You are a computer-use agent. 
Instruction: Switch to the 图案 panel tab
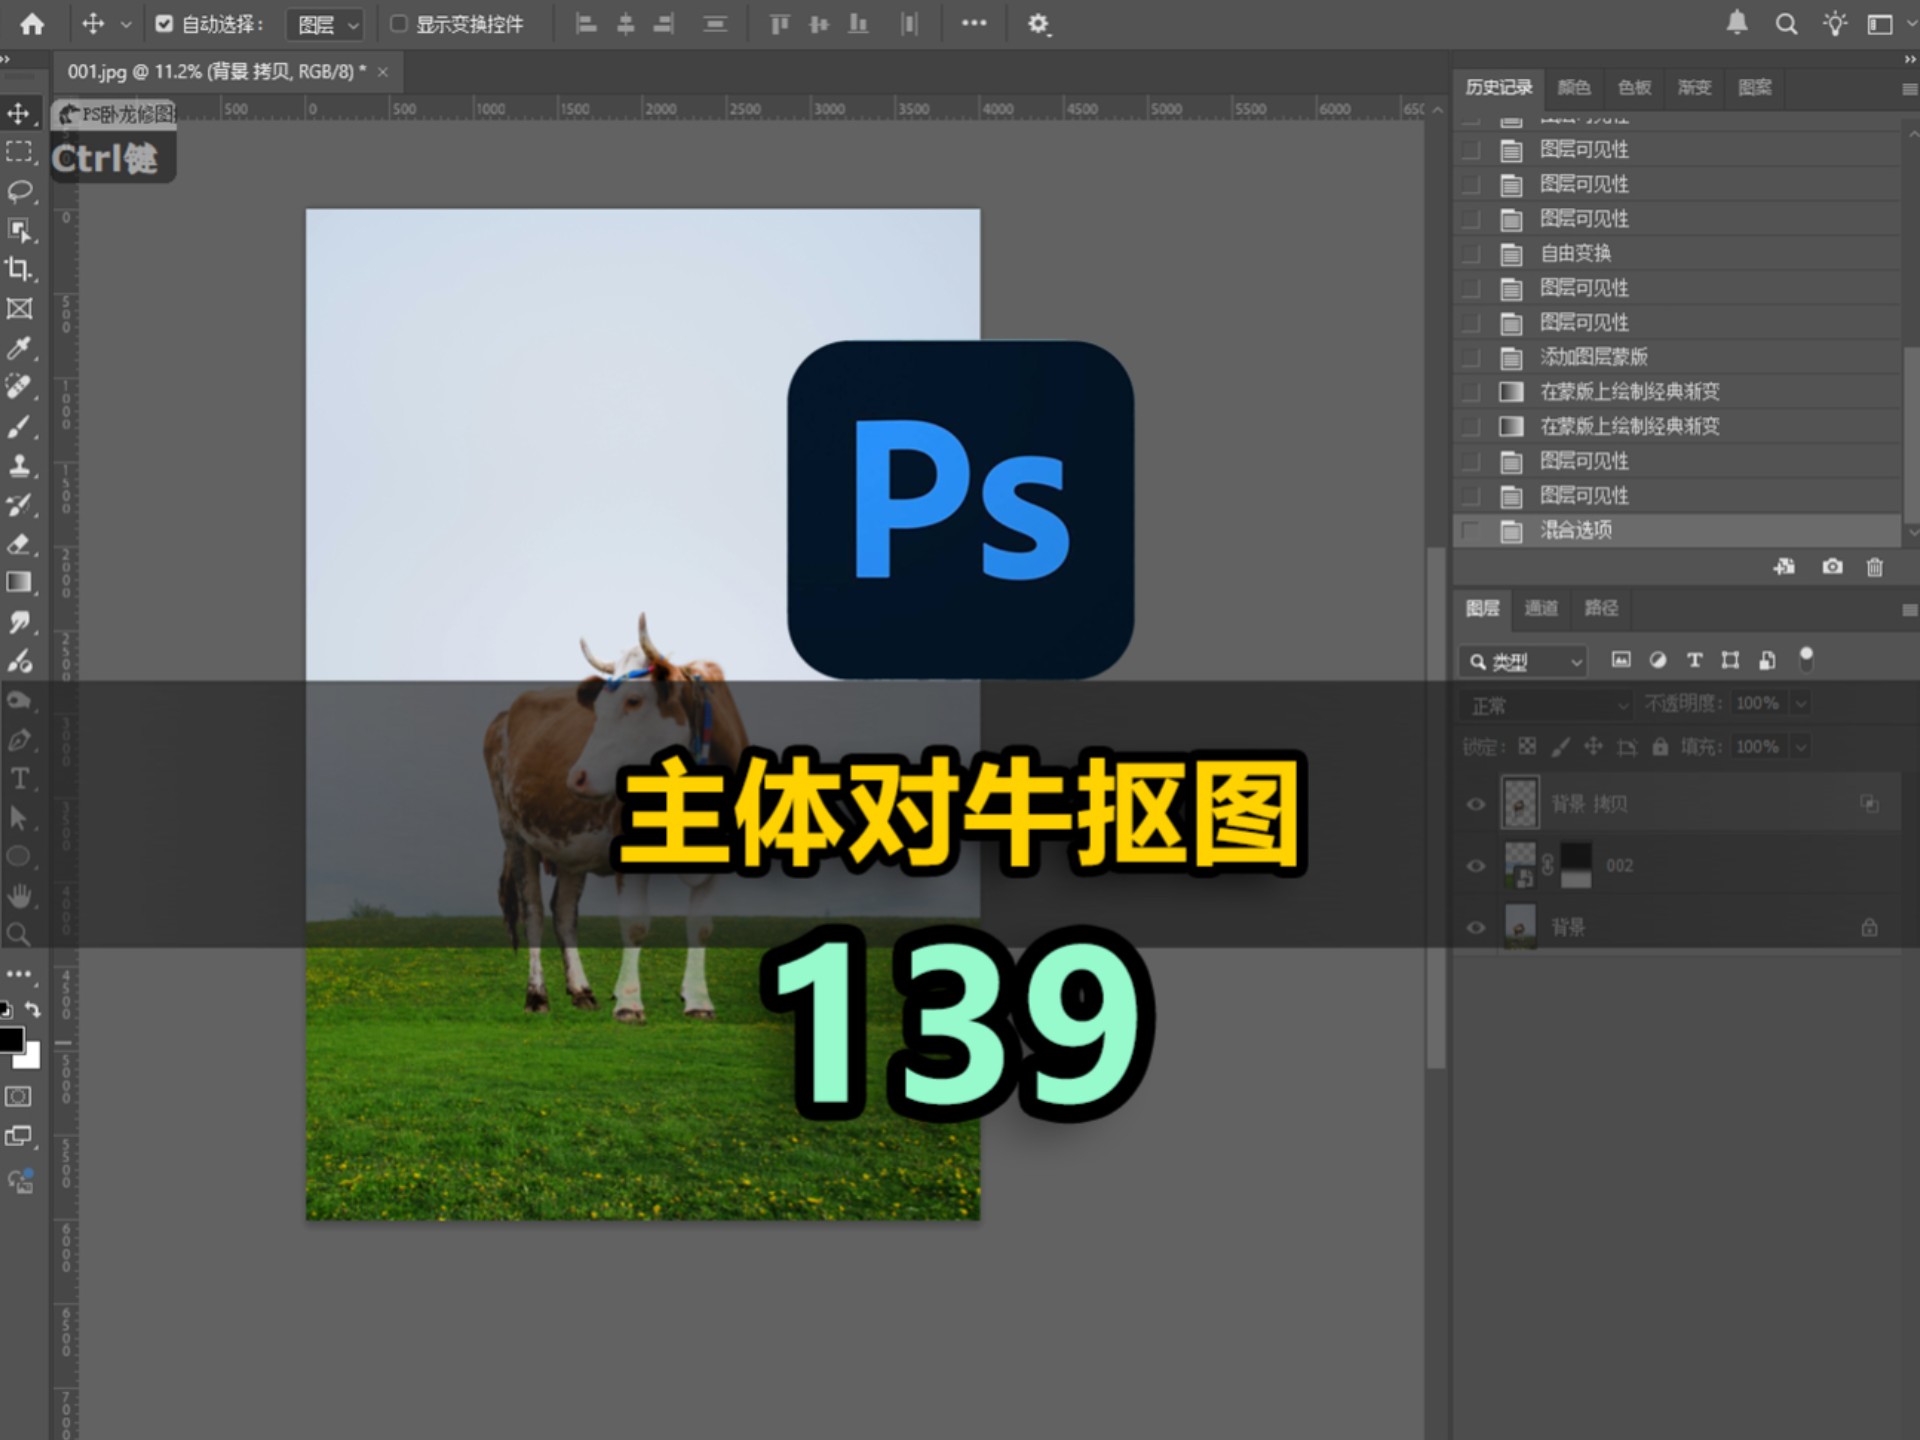coord(1755,88)
